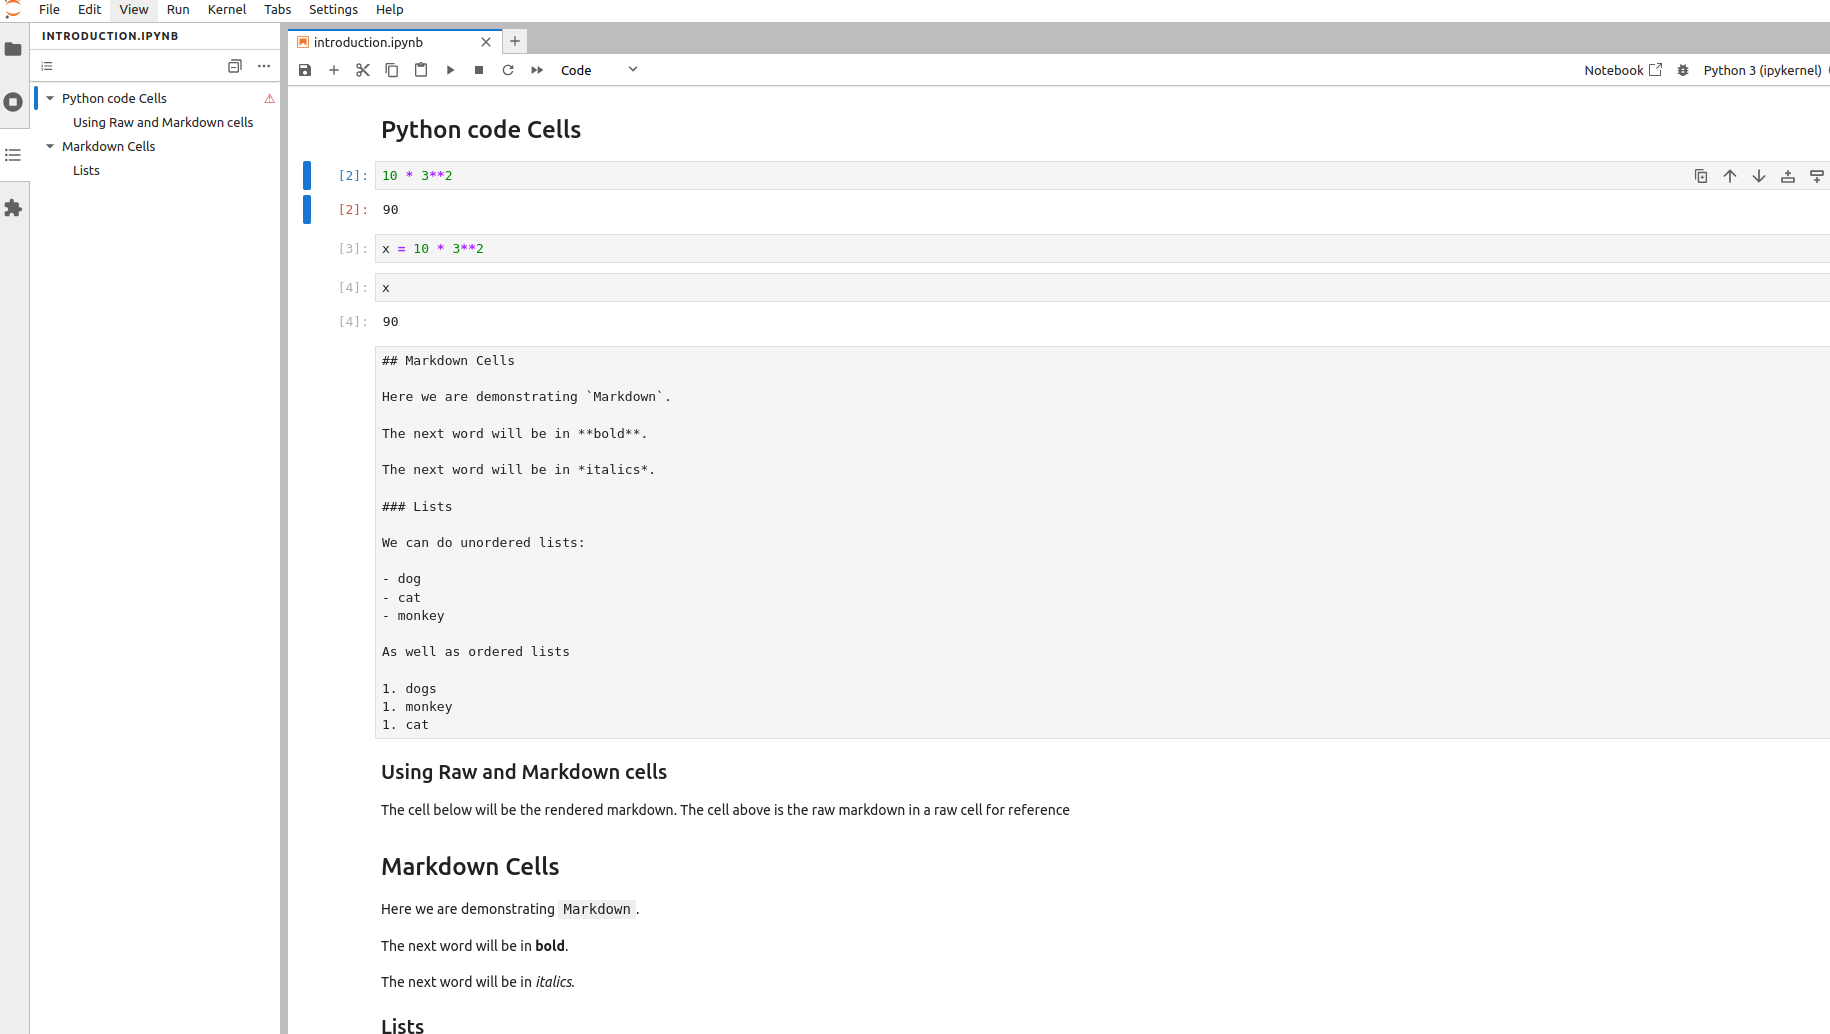Restart the kernel using the circular arrow
The height and width of the screenshot is (1034, 1830).
pos(508,70)
